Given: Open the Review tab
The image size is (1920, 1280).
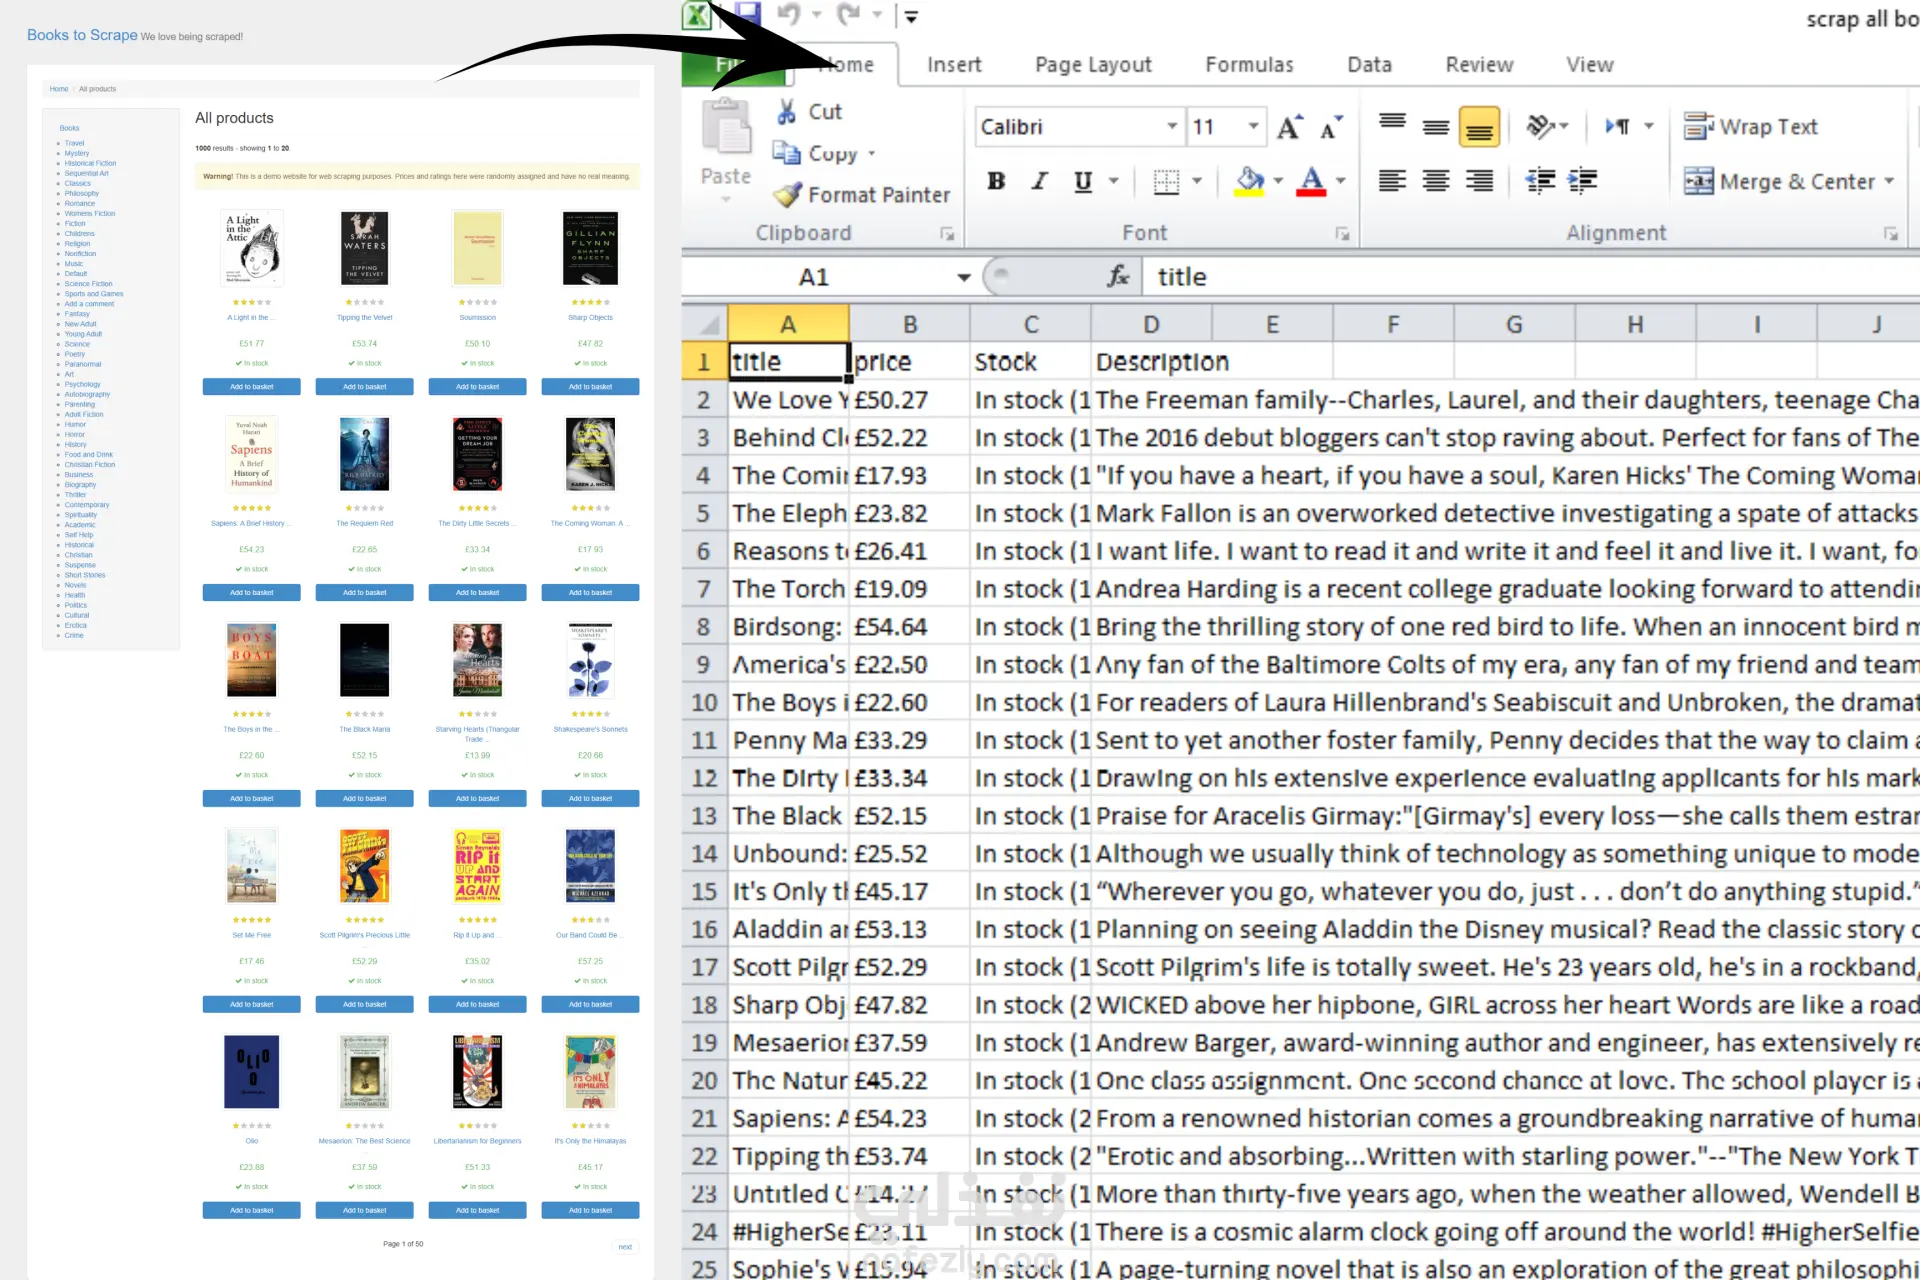Looking at the screenshot, I should pos(1479,65).
